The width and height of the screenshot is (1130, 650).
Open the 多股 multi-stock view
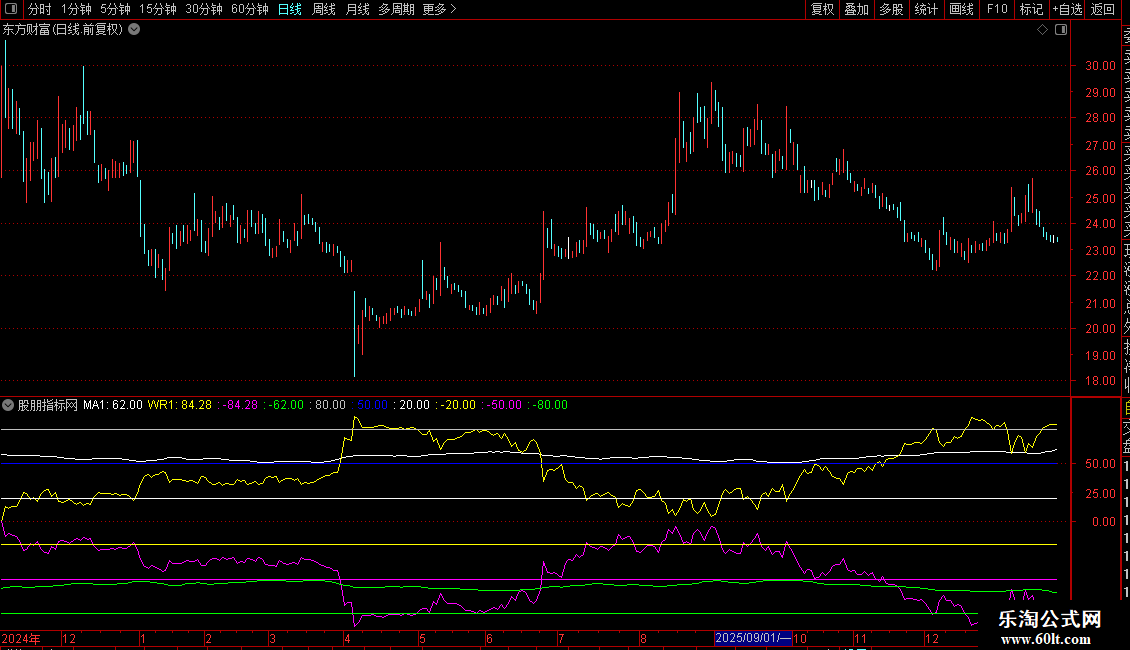pyautogui.click(x=891, y=9)
